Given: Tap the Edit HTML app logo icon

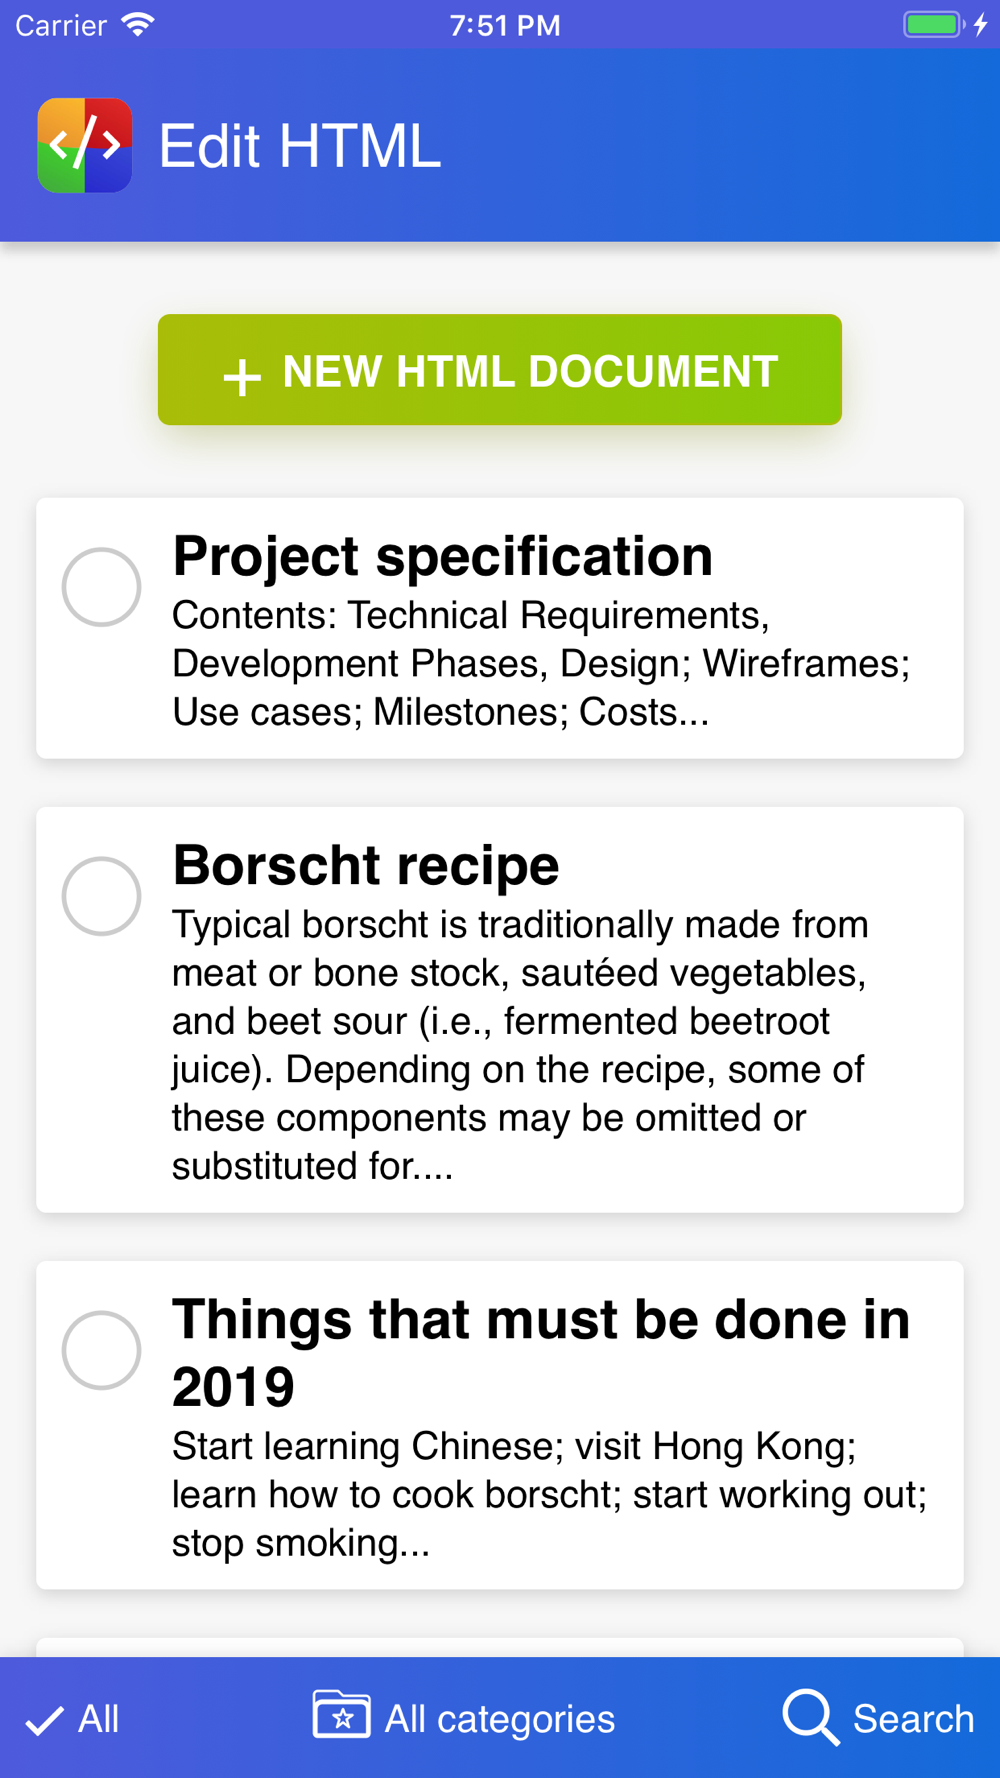Looking at the screenshot, I should click(85, 145).
